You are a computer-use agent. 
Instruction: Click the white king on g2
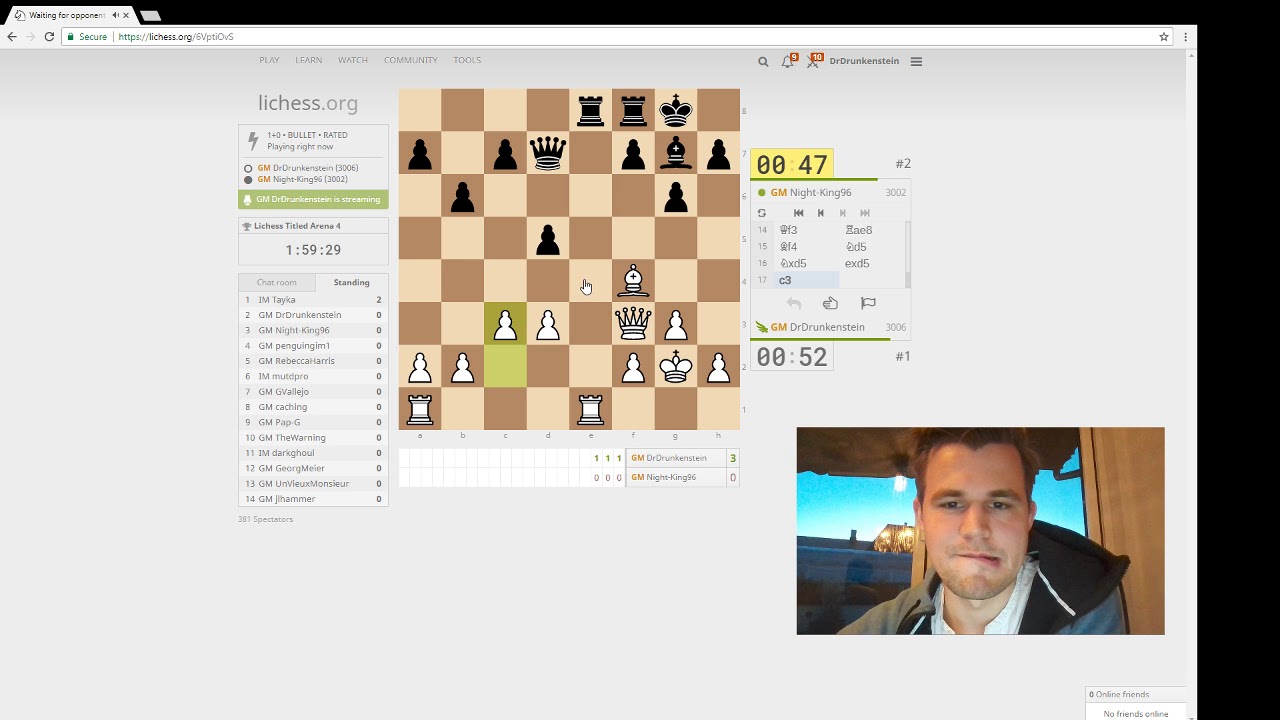click(676, 367)
